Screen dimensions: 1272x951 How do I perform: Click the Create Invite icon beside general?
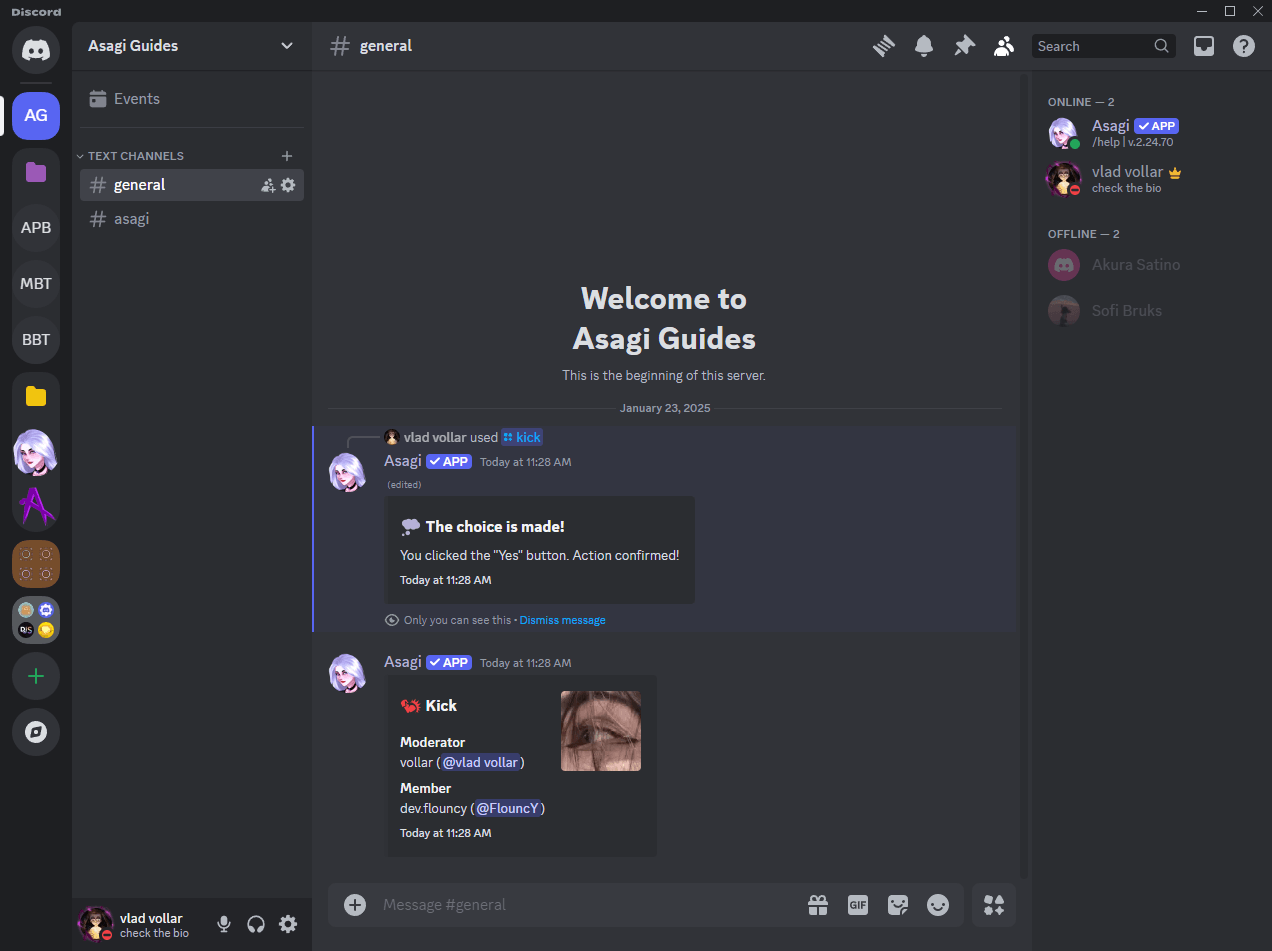268,185
